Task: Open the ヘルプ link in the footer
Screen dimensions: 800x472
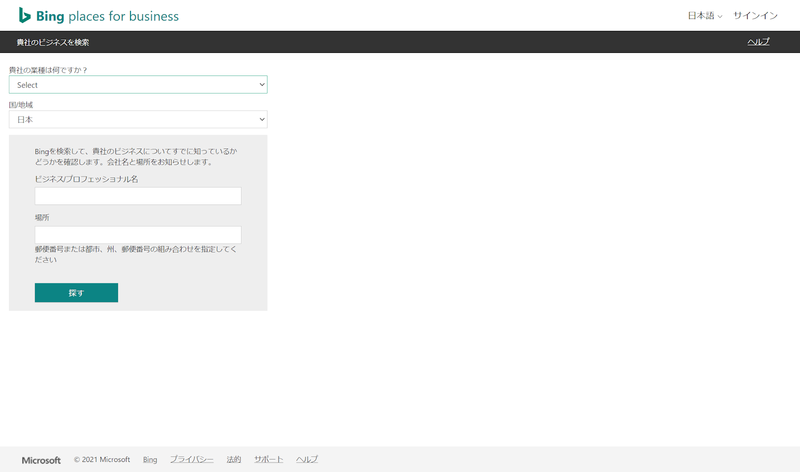Action: click(307, 459)
